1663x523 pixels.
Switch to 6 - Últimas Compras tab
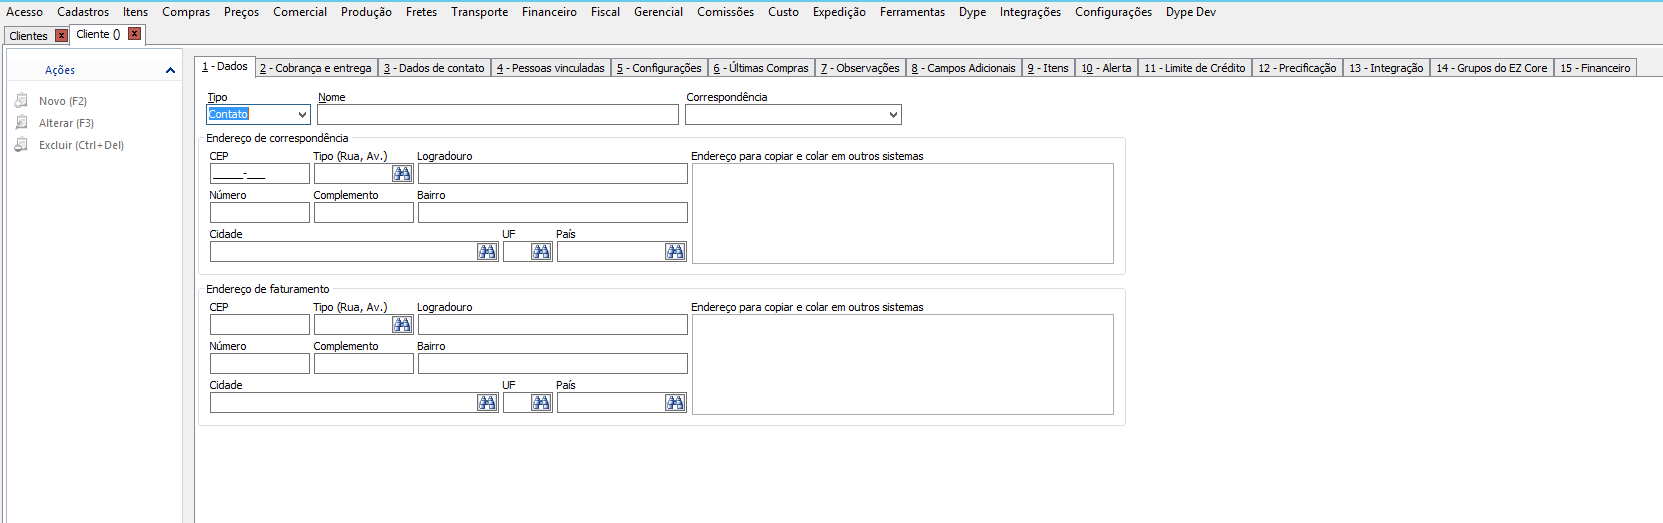(x=760, y=68)
